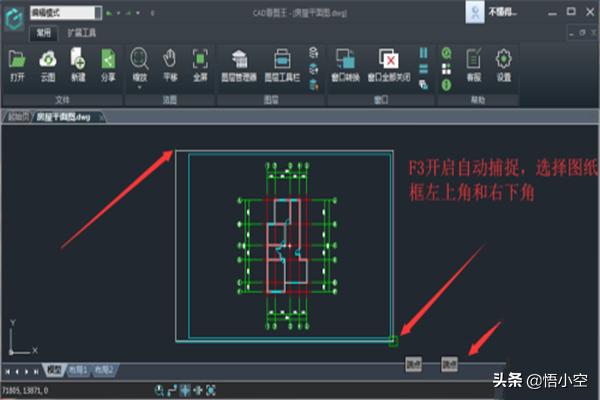Go to next layout tab arrow
Image resolution: width=600 pixels, height=400 pixels.
26,371
